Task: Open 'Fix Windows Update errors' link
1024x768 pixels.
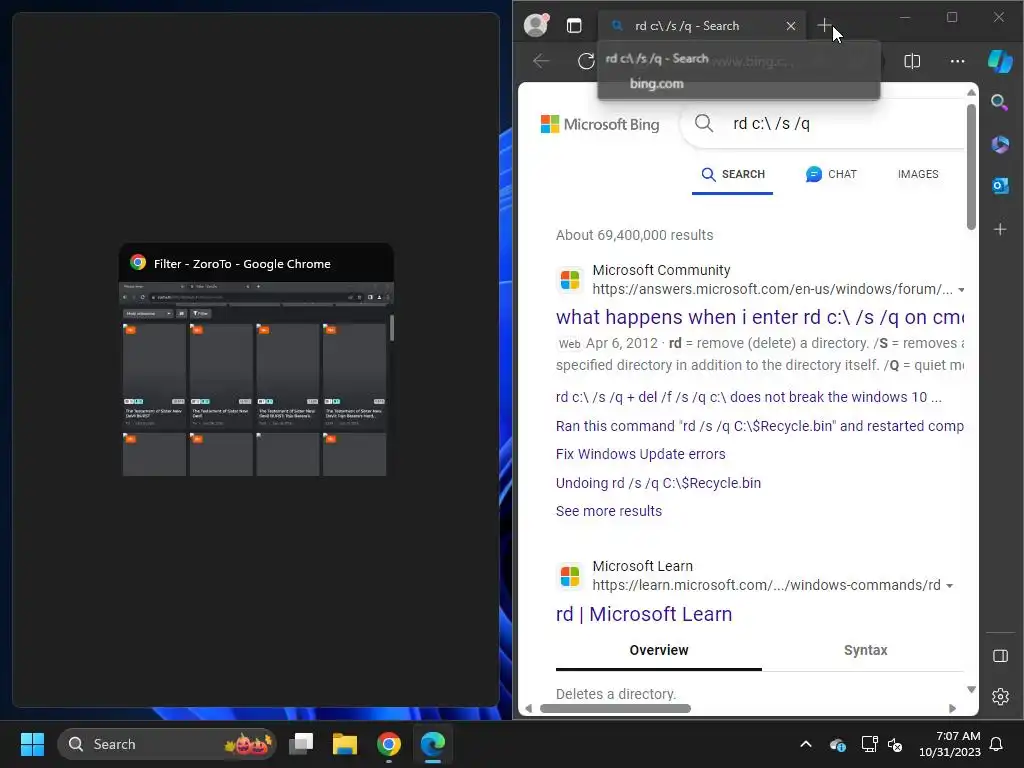Action: click(640, 454)
